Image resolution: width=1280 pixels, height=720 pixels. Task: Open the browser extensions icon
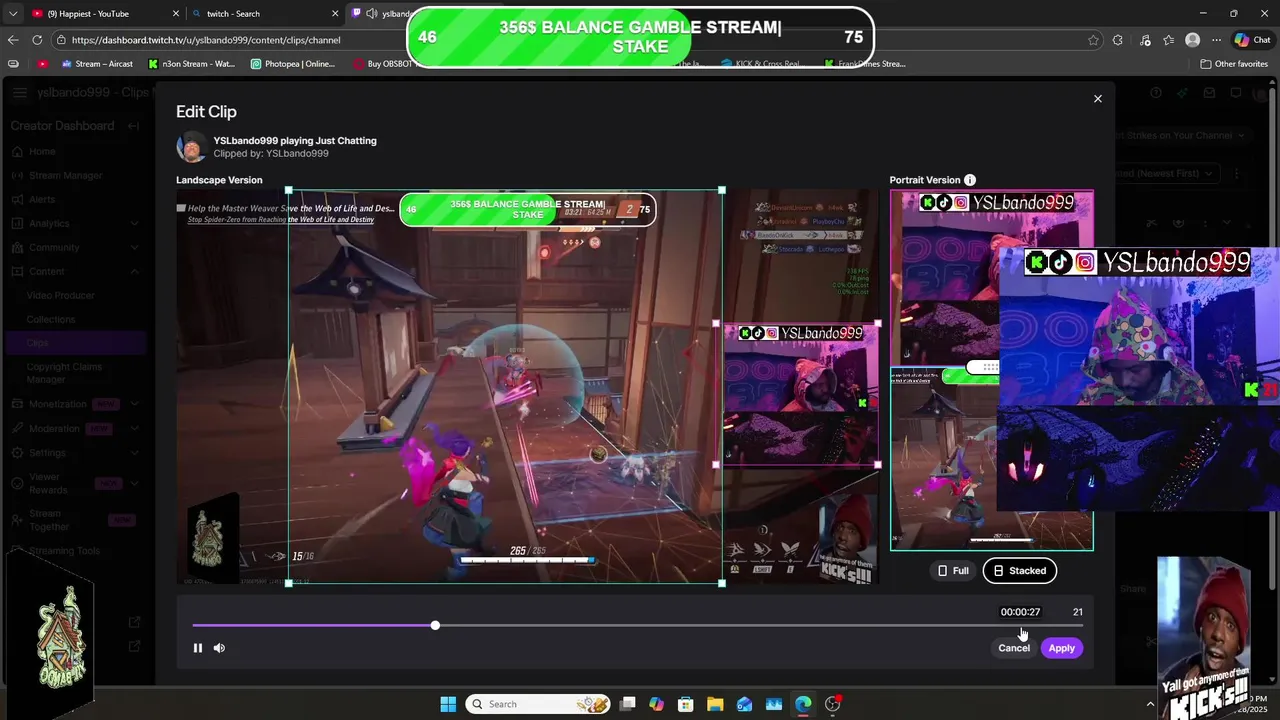coord(1118,40)
